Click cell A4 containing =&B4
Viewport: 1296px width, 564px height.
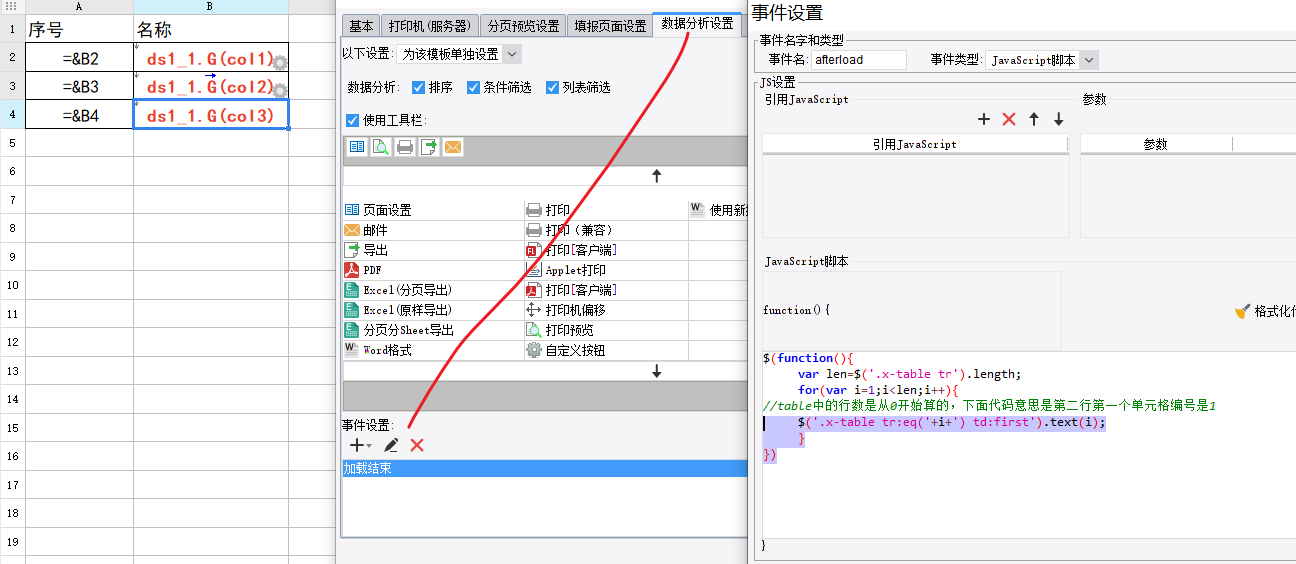(80, 115)
